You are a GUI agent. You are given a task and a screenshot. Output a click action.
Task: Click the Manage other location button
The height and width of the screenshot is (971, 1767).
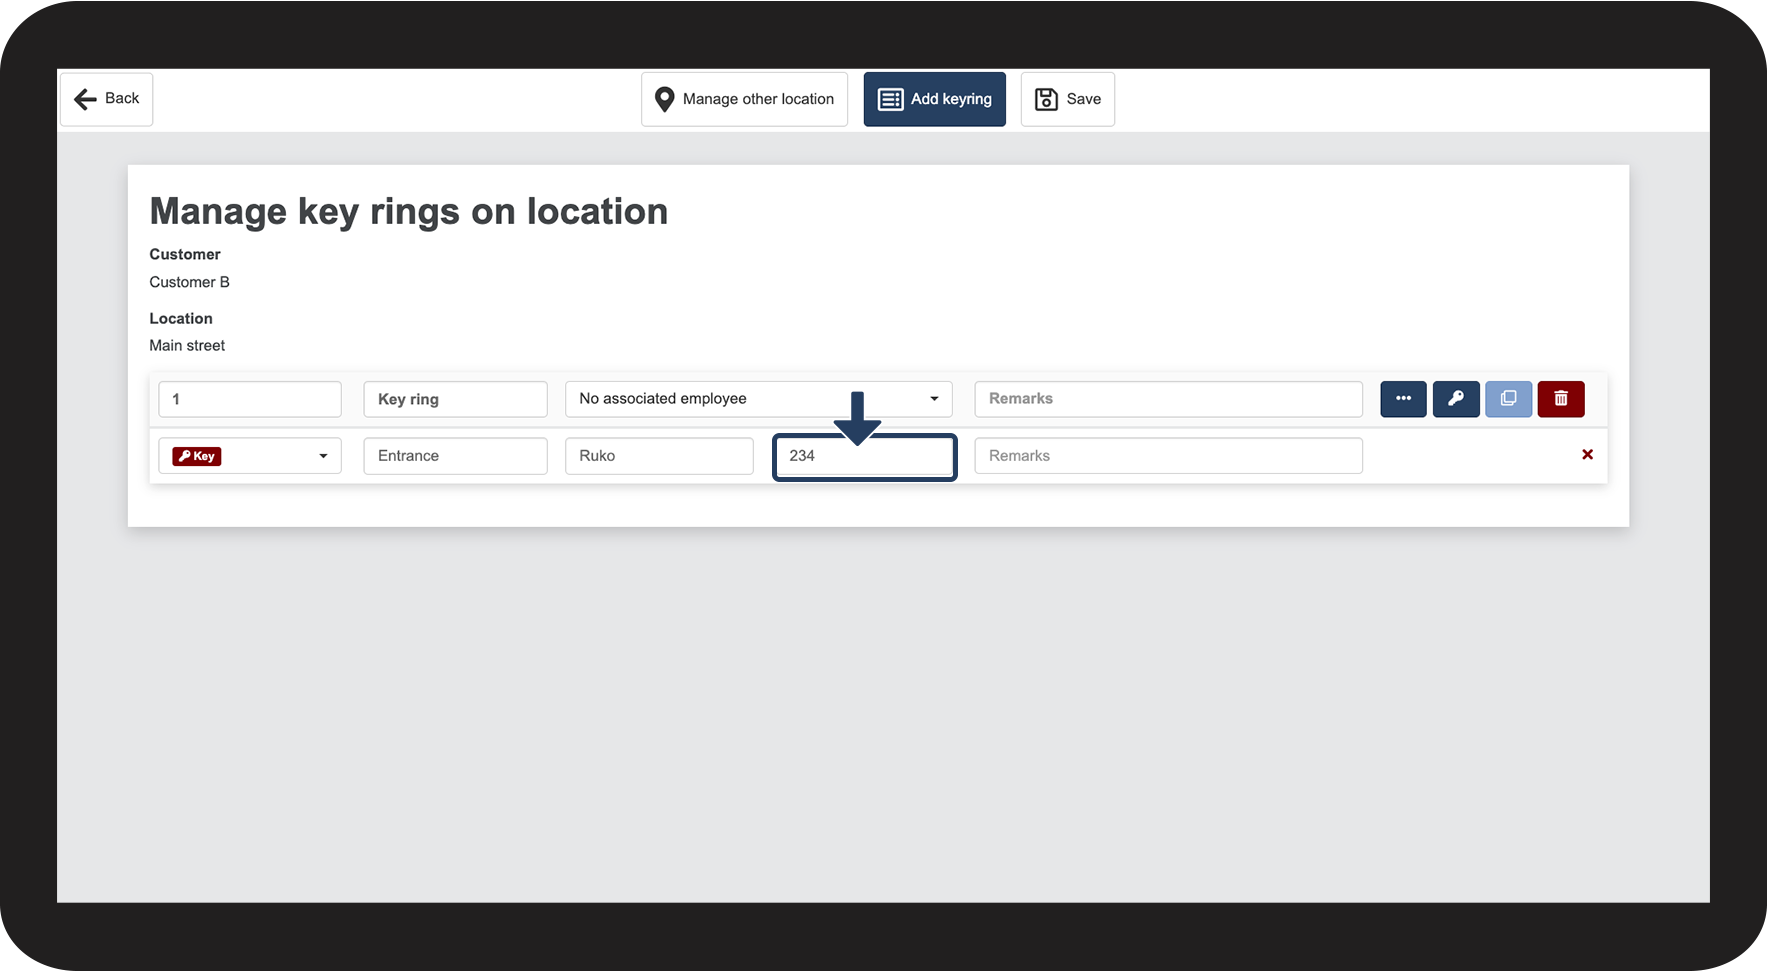744,99
